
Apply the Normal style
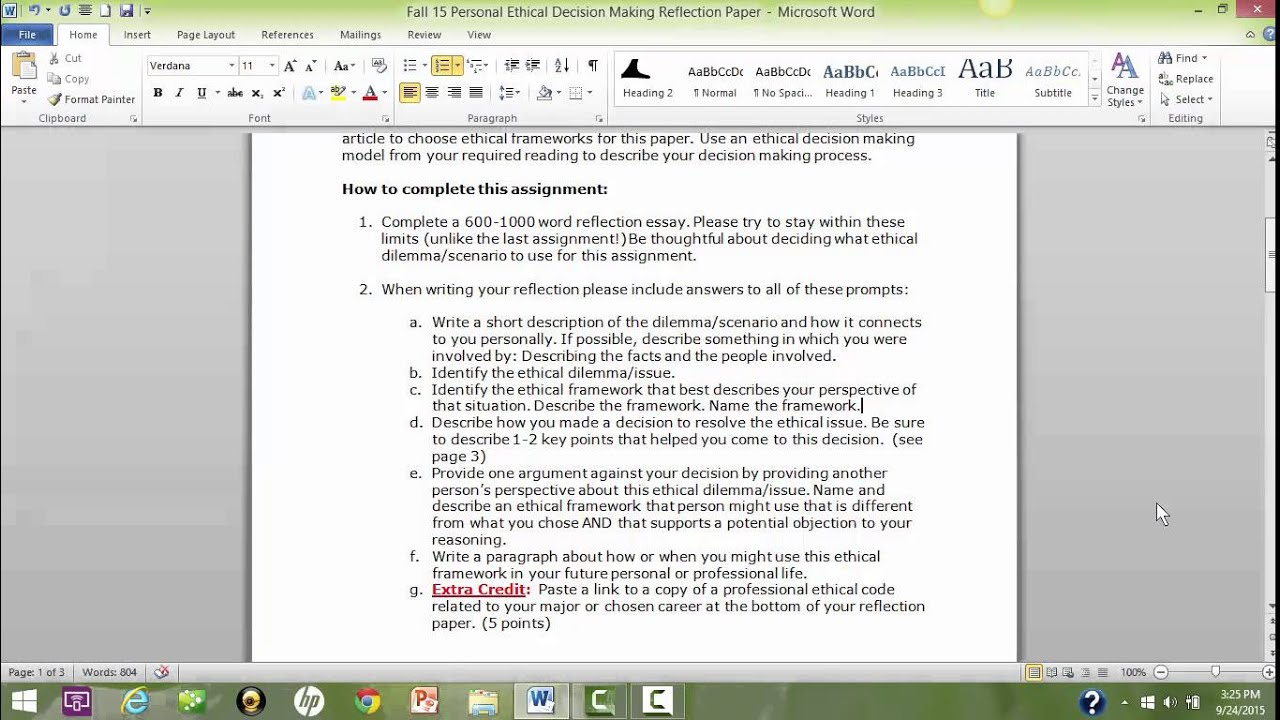tap(715, 80)
